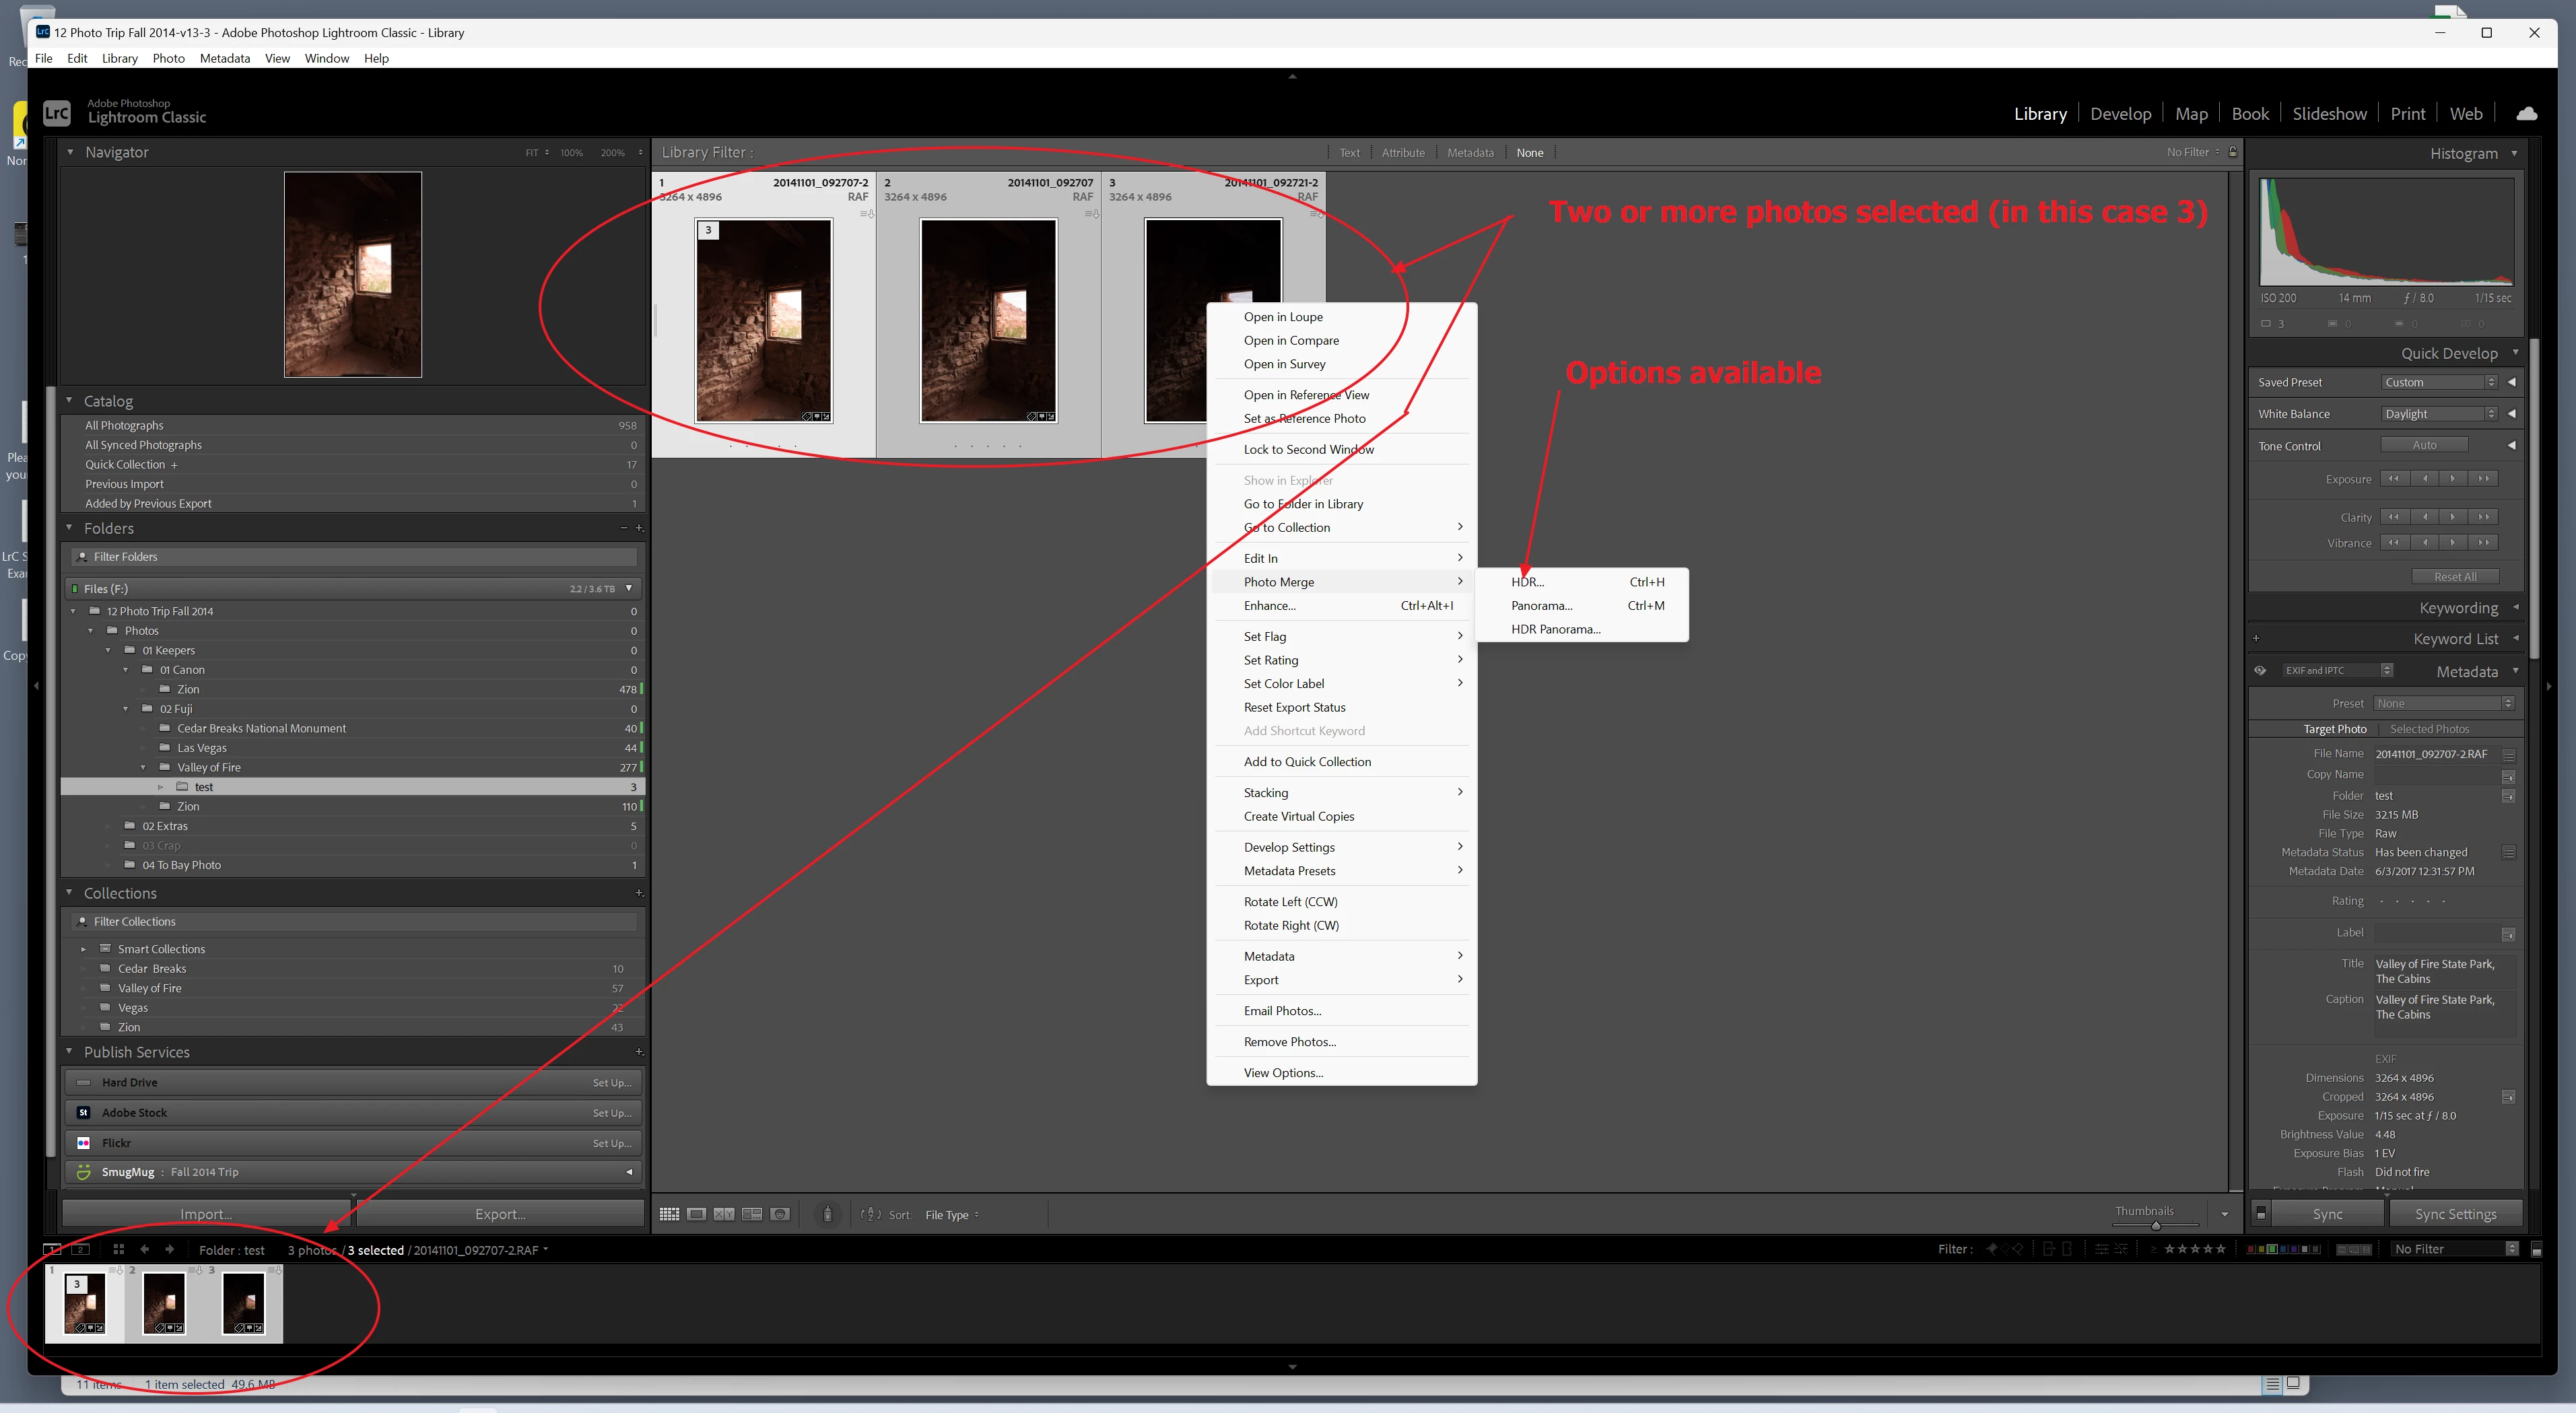Expand the Smart Collections group

(x=83, y=949)
